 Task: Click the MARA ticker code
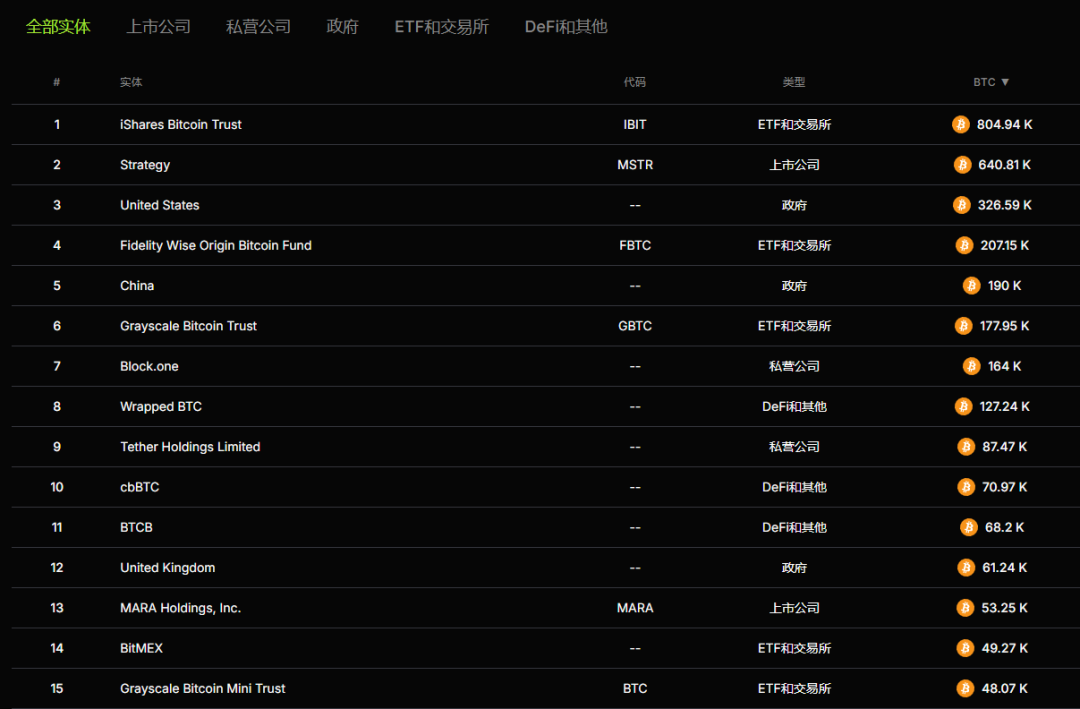634,608
